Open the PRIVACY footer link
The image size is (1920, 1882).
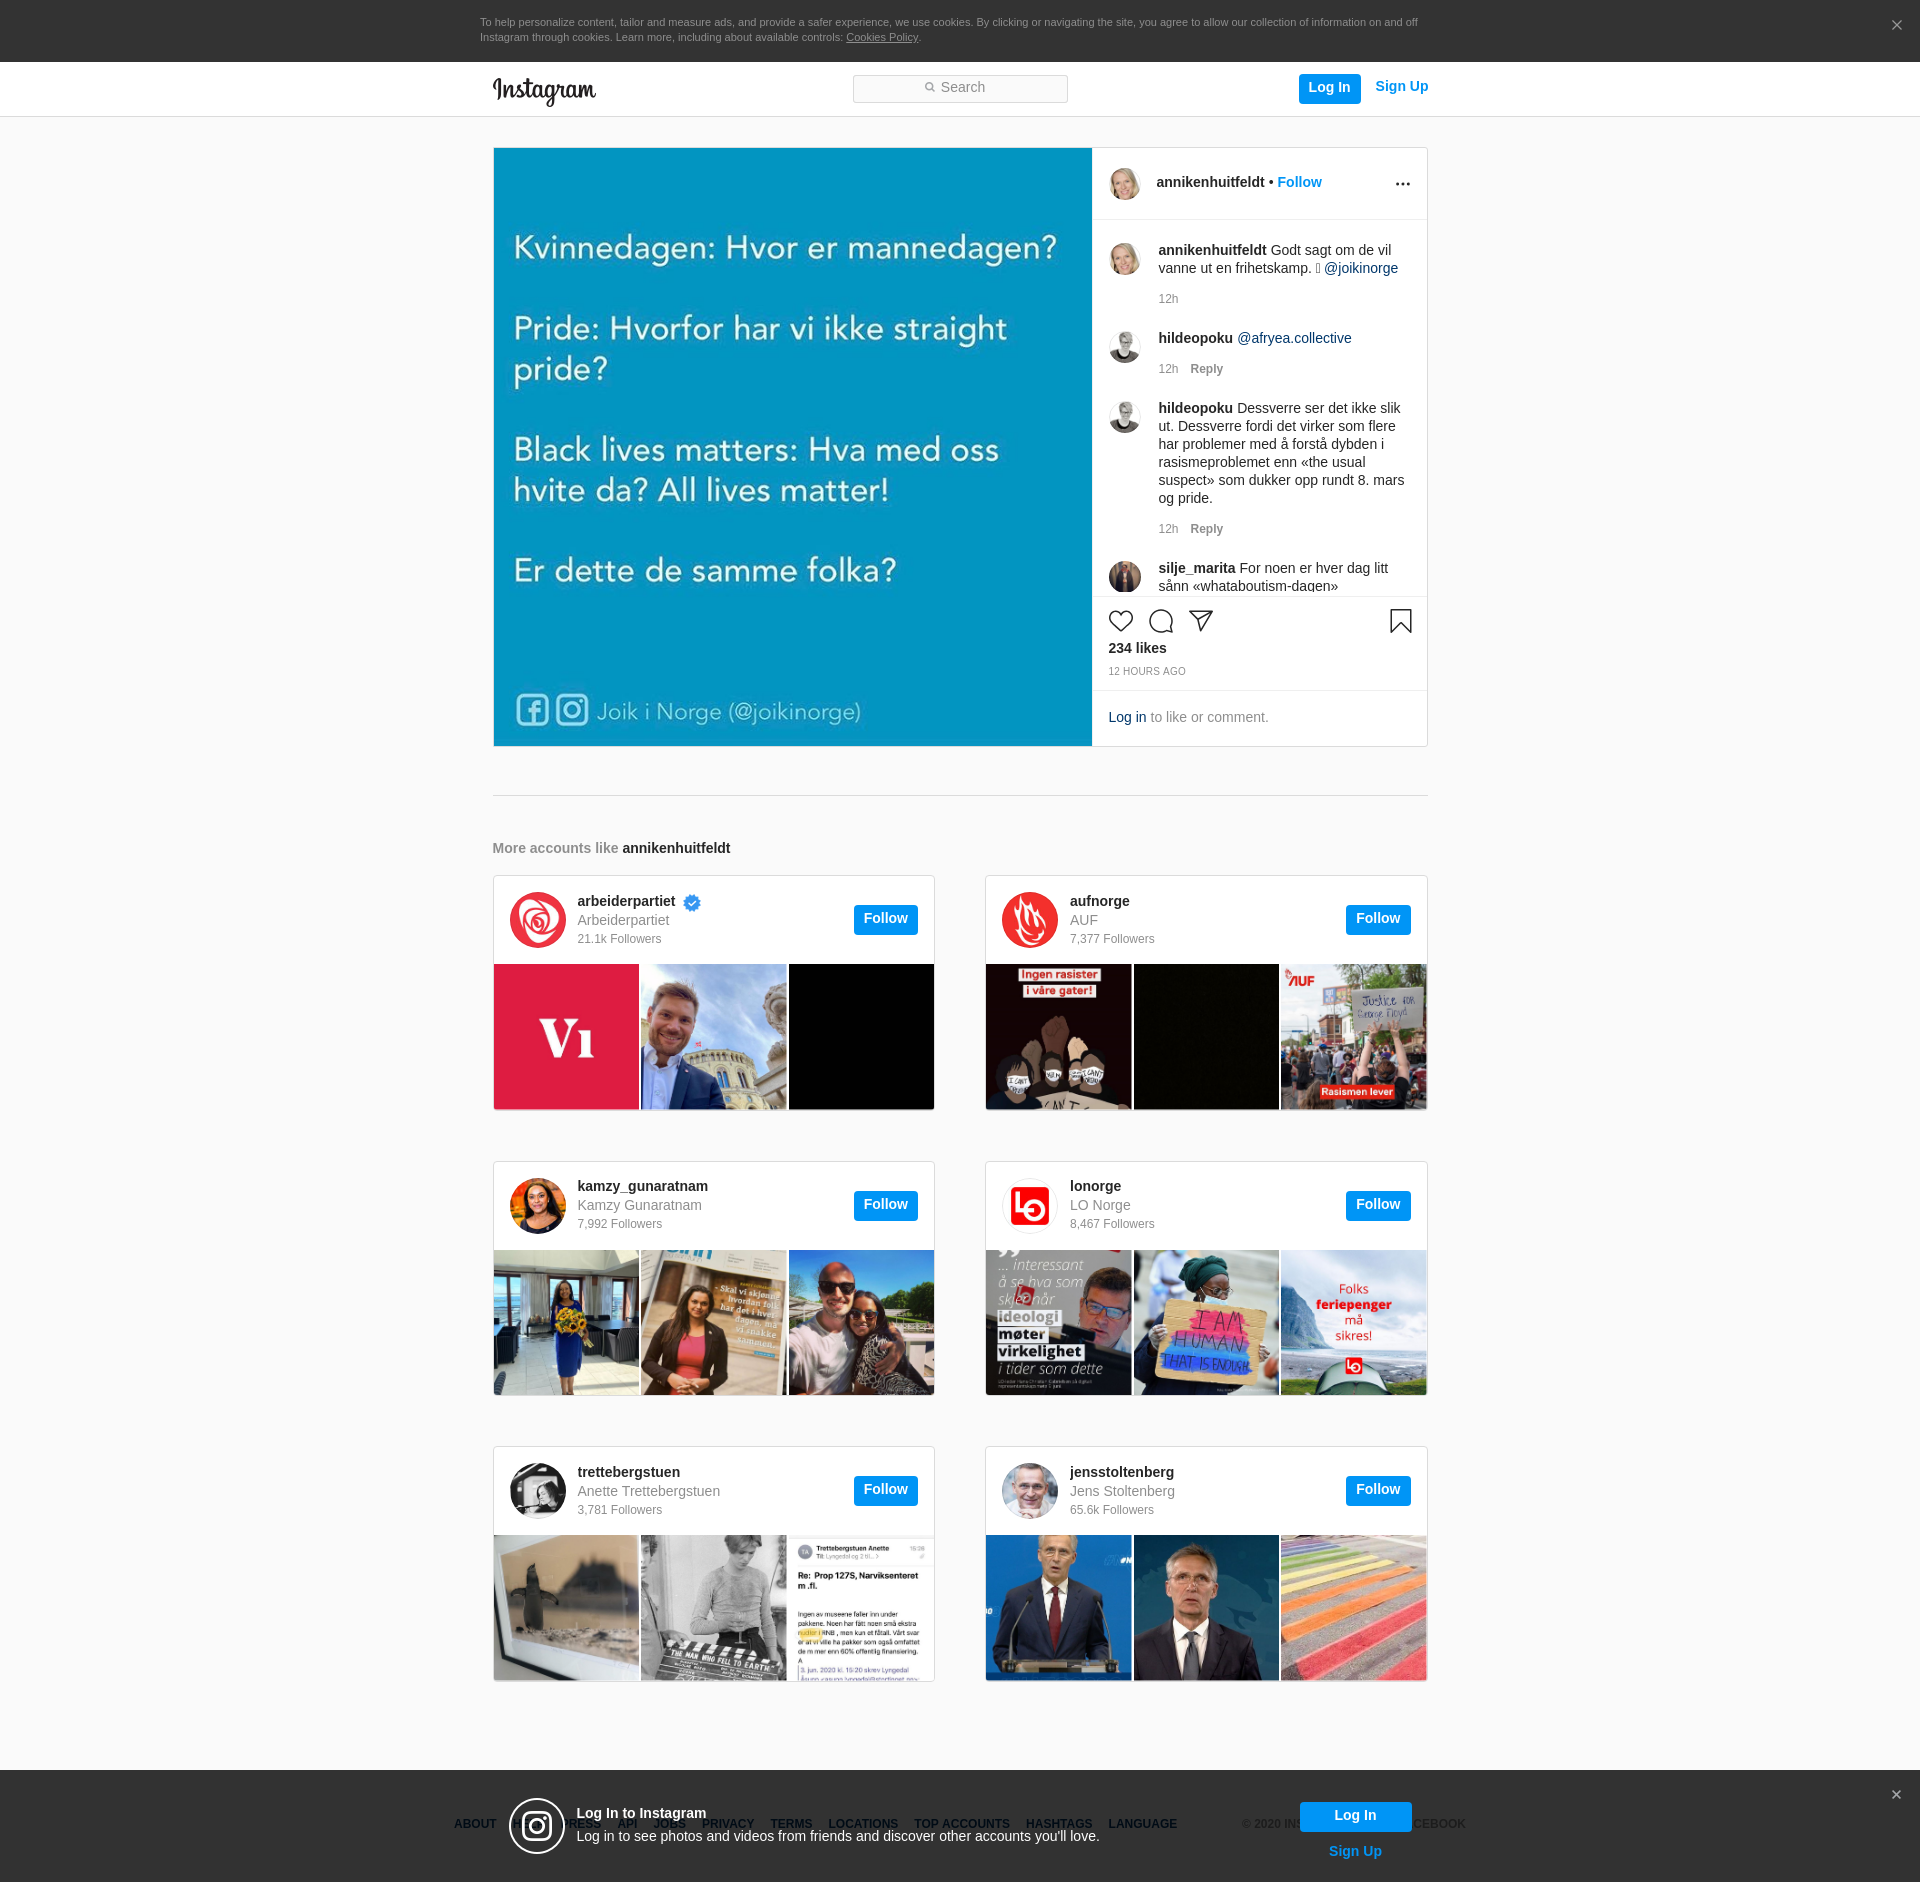728,1824
